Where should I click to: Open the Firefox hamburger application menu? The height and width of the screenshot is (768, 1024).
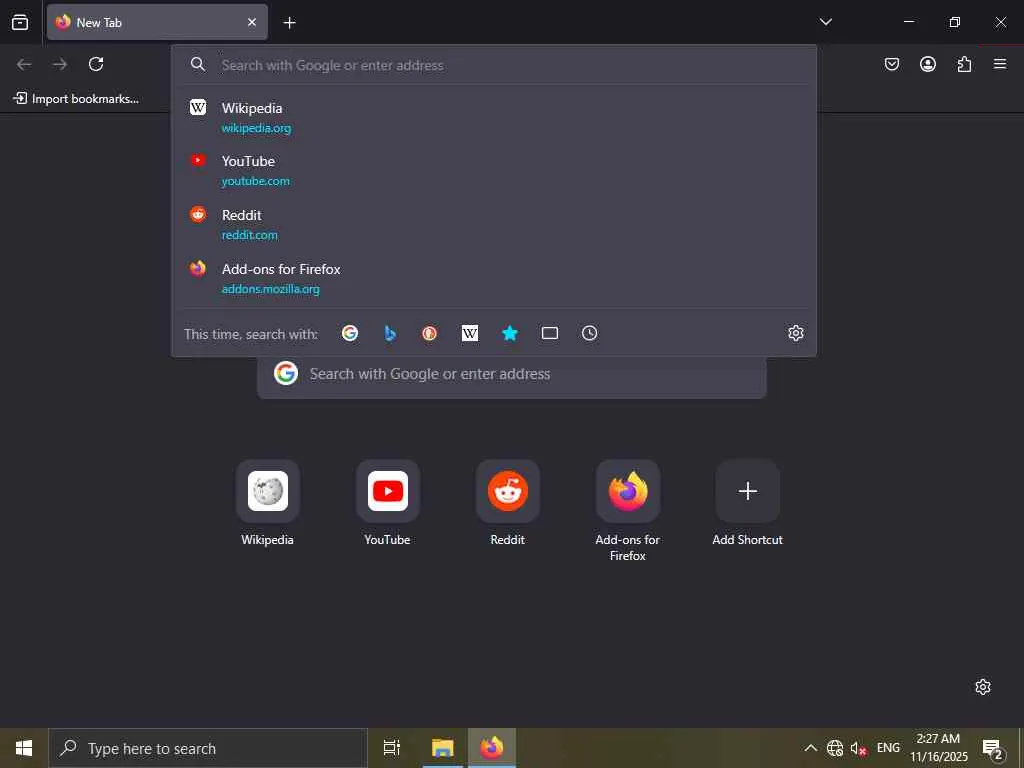[x=1000, y=64]
